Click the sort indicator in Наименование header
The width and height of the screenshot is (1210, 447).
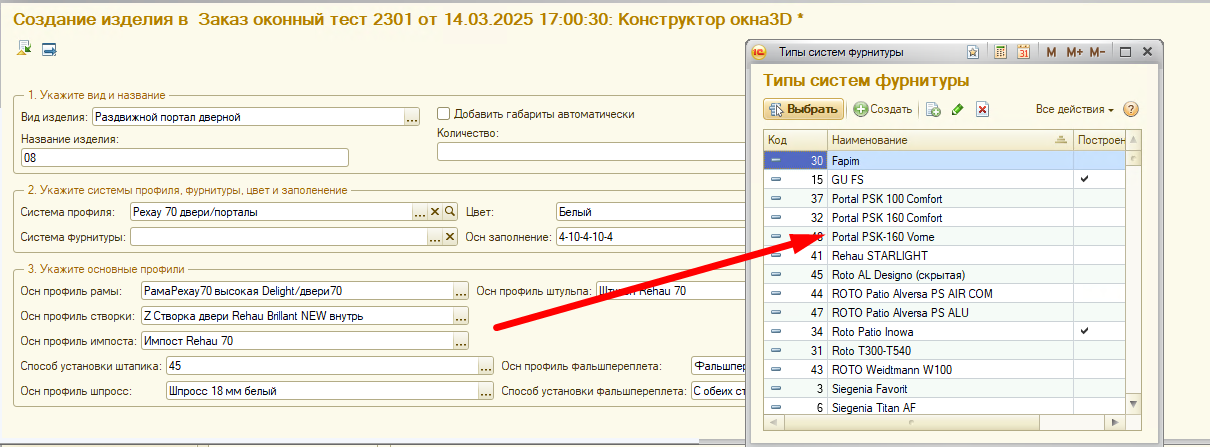click(1060, 141)
